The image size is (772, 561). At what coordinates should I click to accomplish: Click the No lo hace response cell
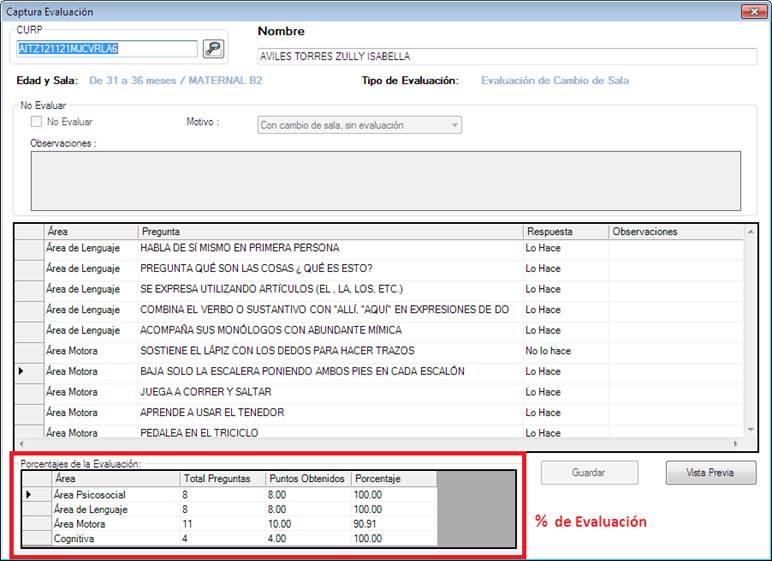pyautogui.click(x=566, y=351)
